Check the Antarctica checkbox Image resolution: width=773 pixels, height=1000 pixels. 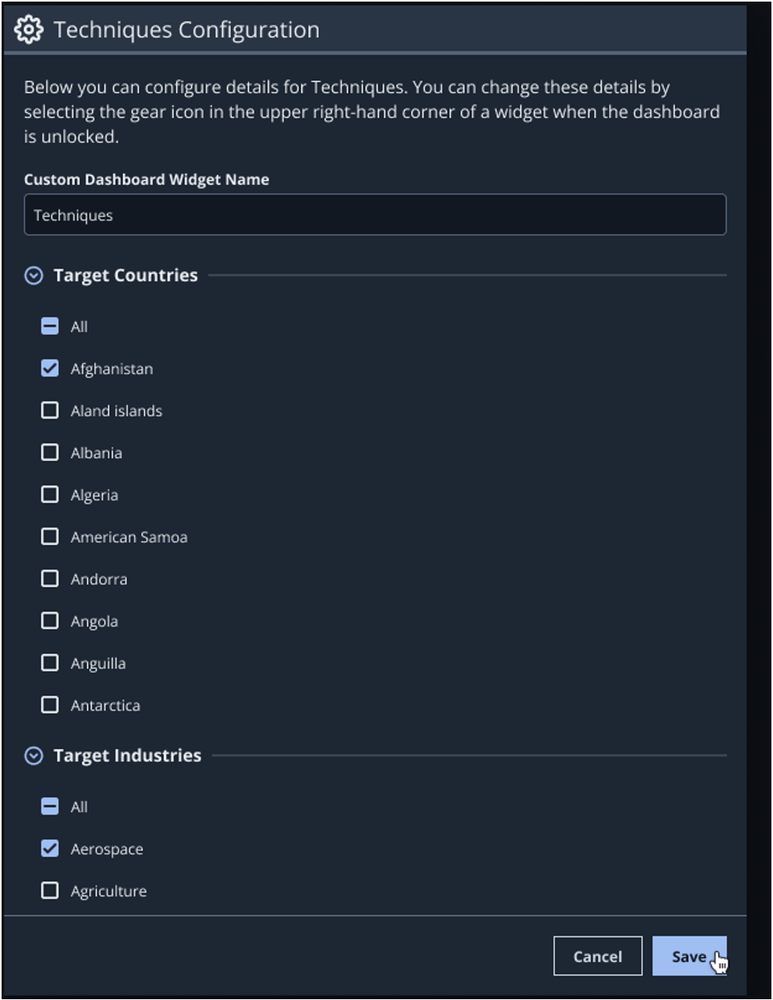50,704
